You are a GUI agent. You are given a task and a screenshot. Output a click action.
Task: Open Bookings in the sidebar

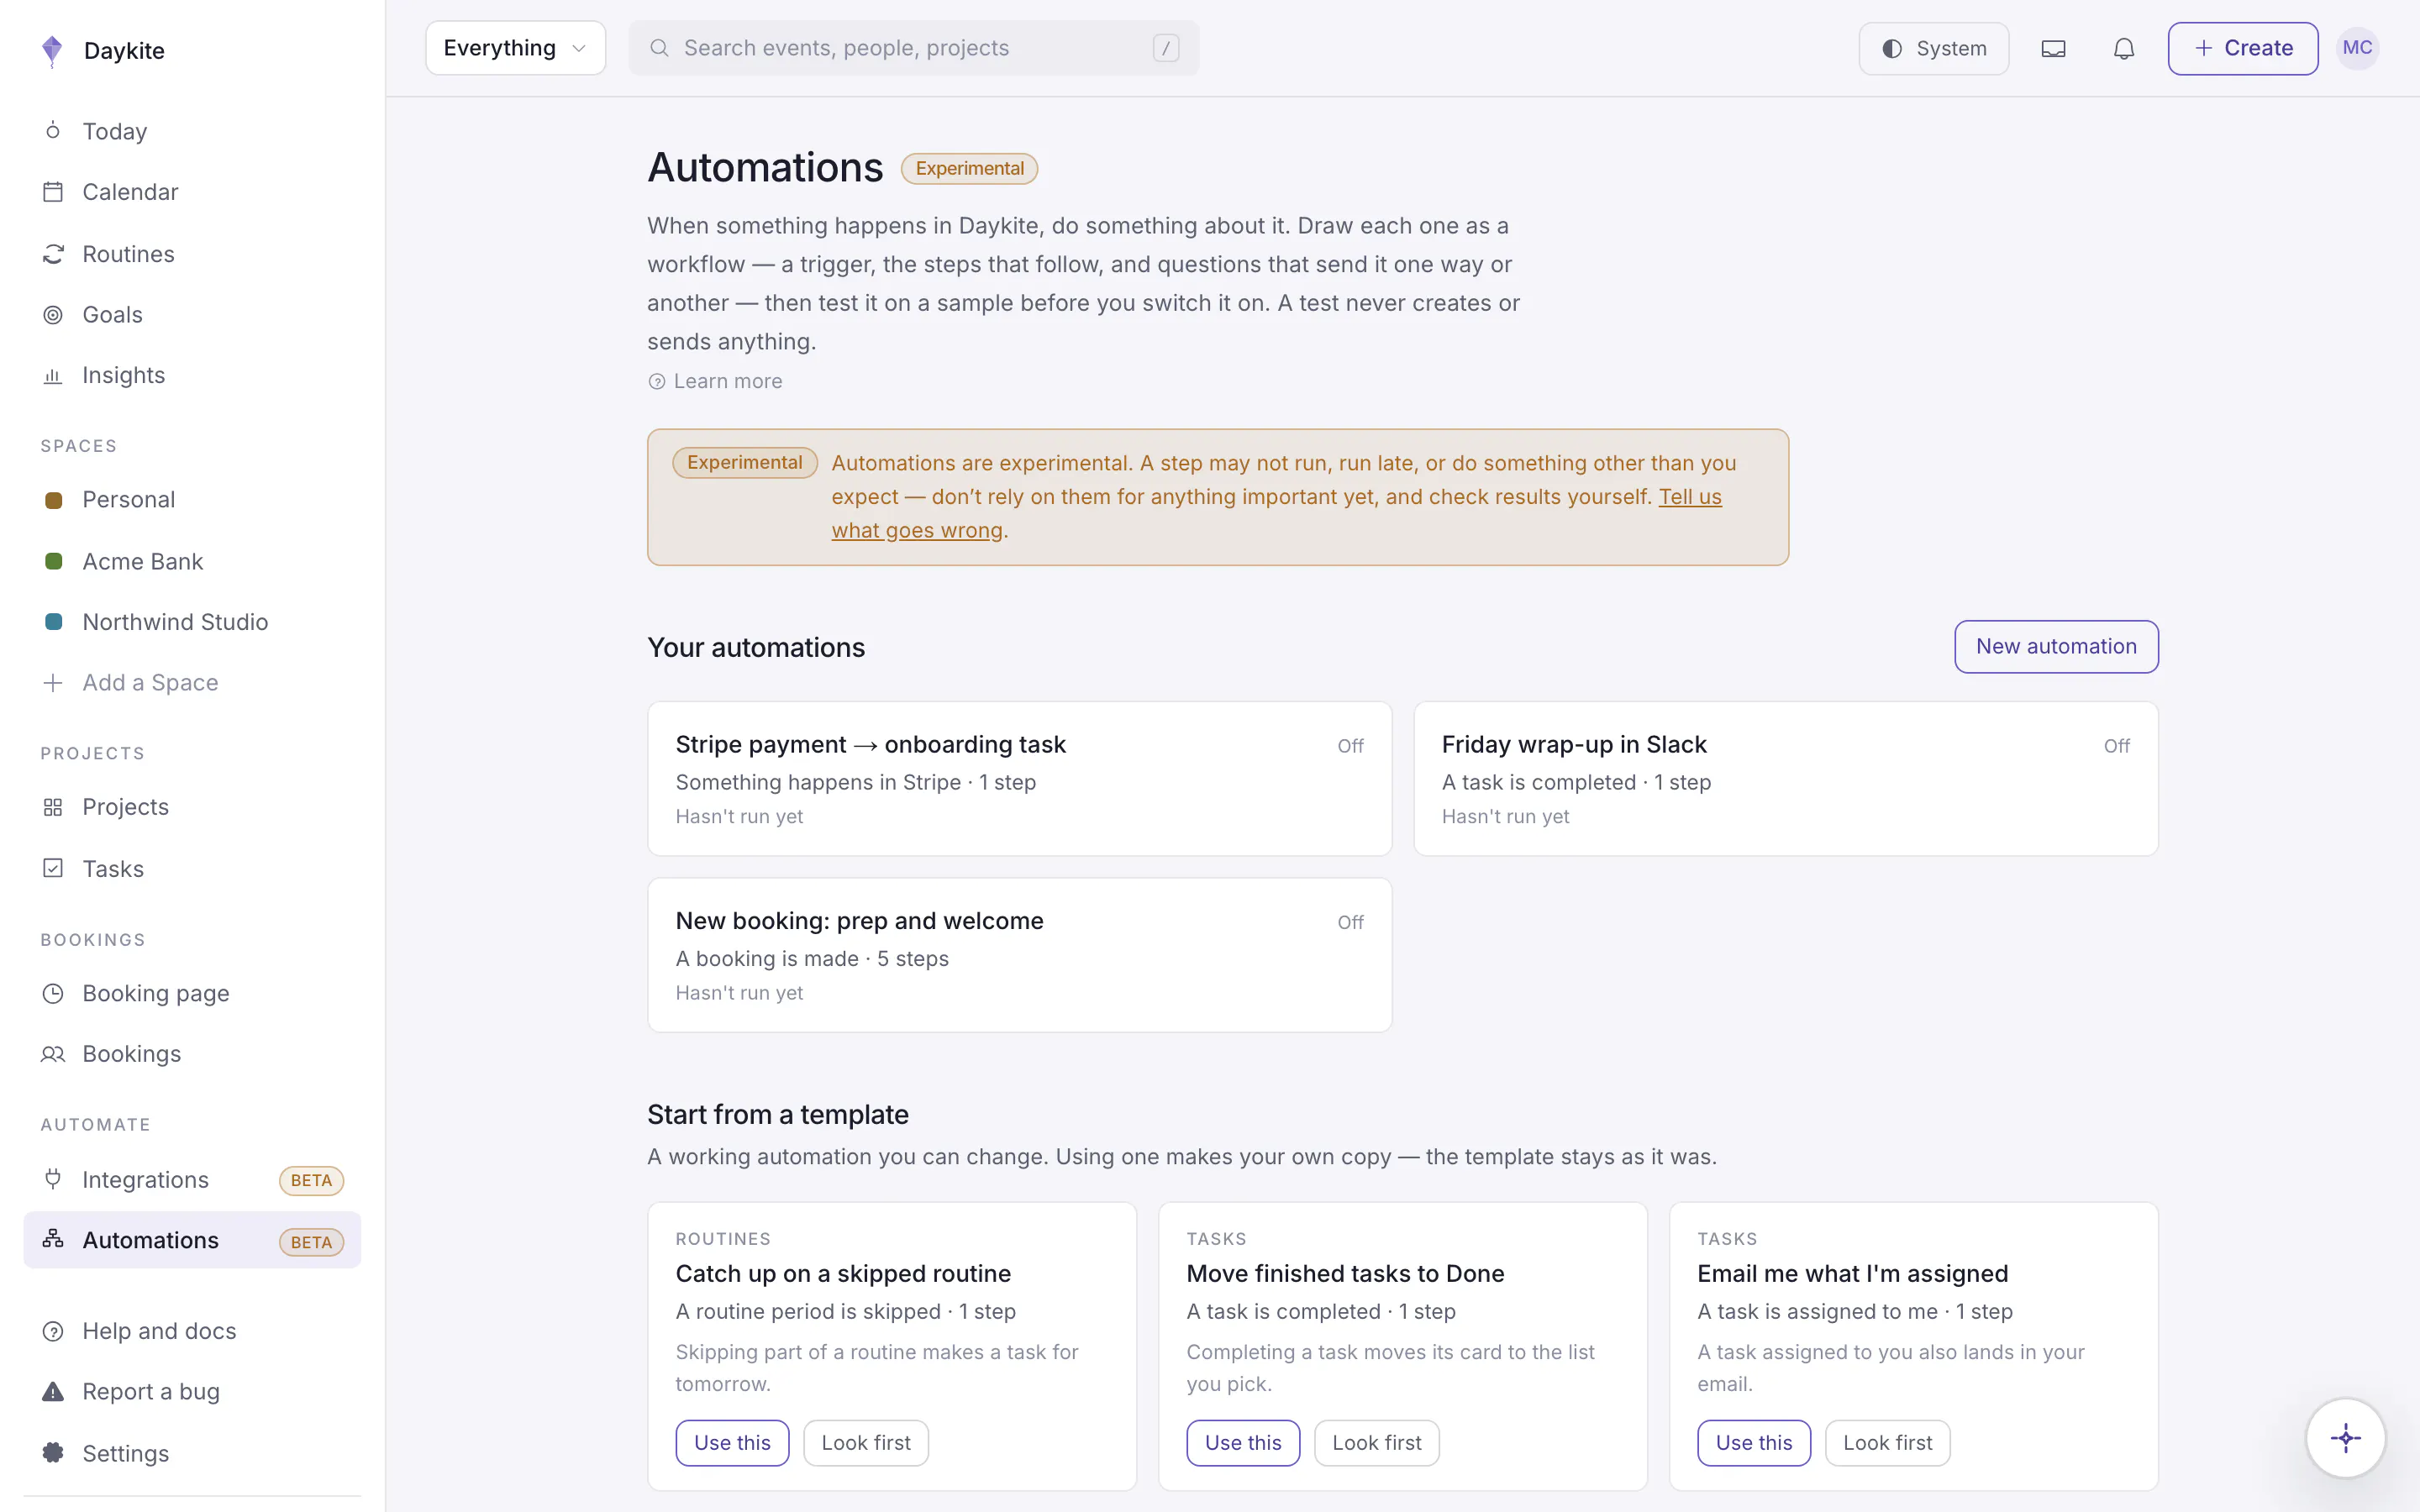click(192, 1054)
